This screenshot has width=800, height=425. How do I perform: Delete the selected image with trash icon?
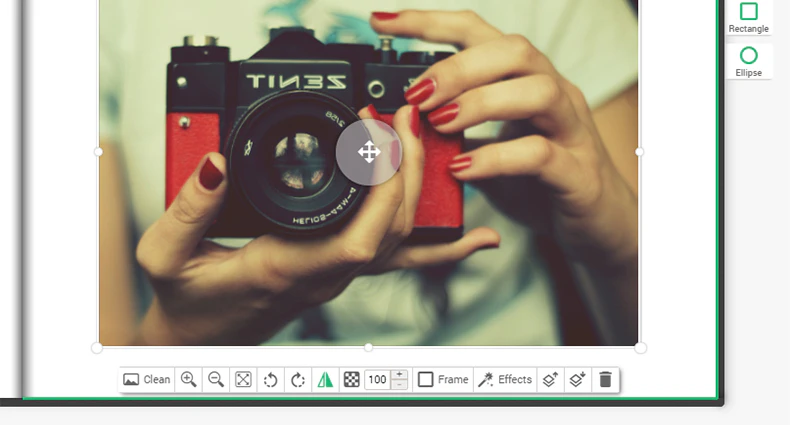(x=605, y=380)
